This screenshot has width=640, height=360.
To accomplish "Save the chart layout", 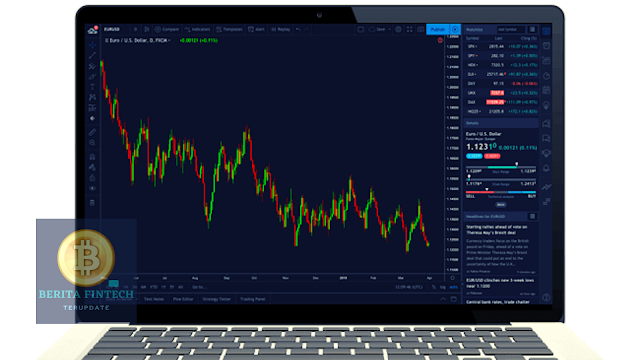I will (x=378, y=29).
